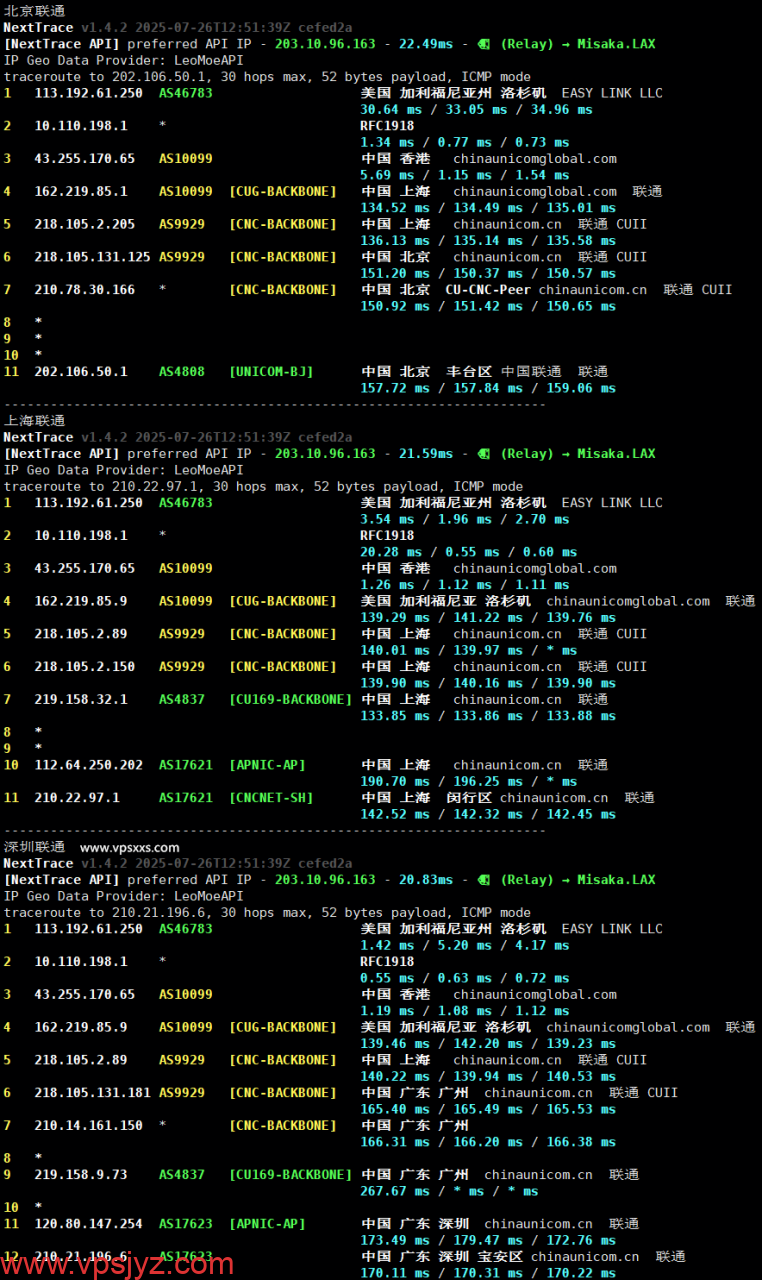762x1280 pixels.
Task: Click the 'traceroute to 202.106.50.1' line
Action: coord(267,77)
